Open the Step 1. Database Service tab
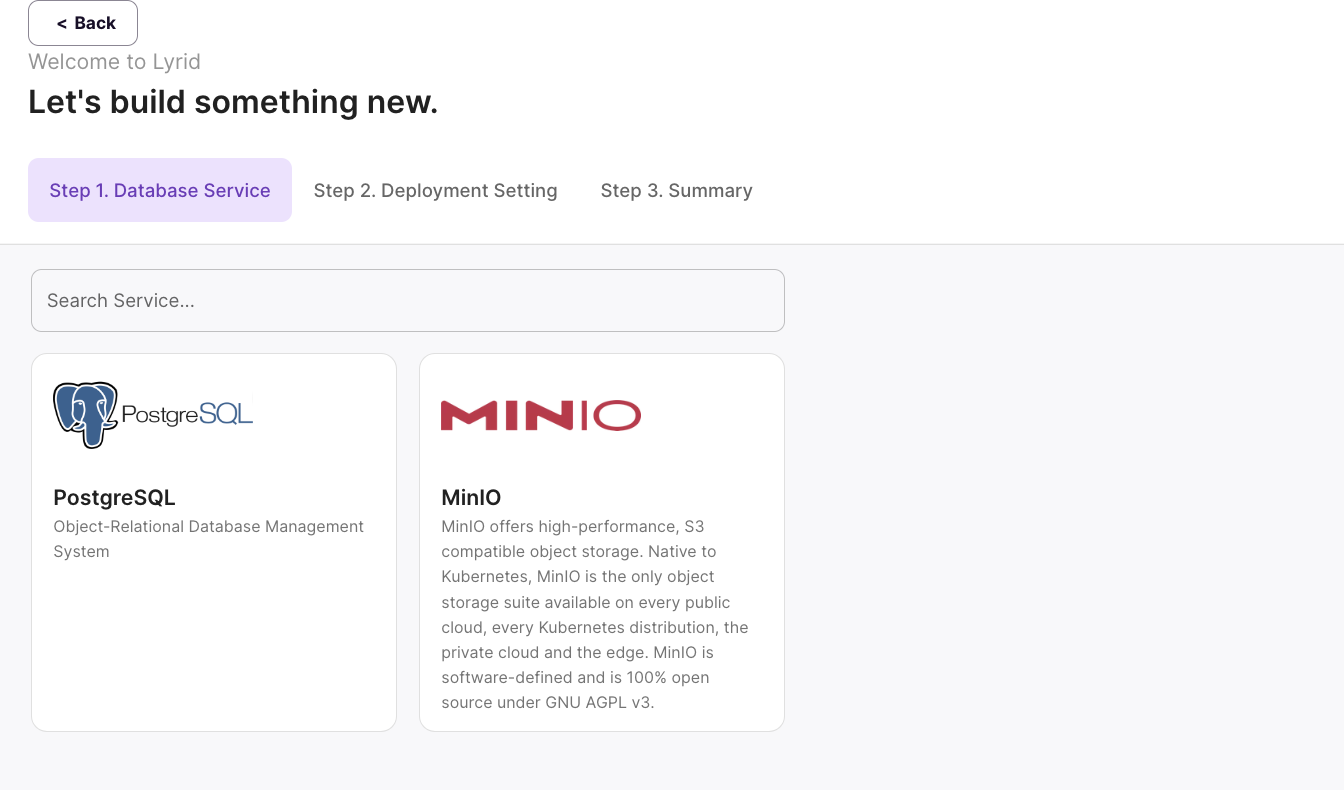This screenshot has height=790, width=1344. click(x=160, y=190)
